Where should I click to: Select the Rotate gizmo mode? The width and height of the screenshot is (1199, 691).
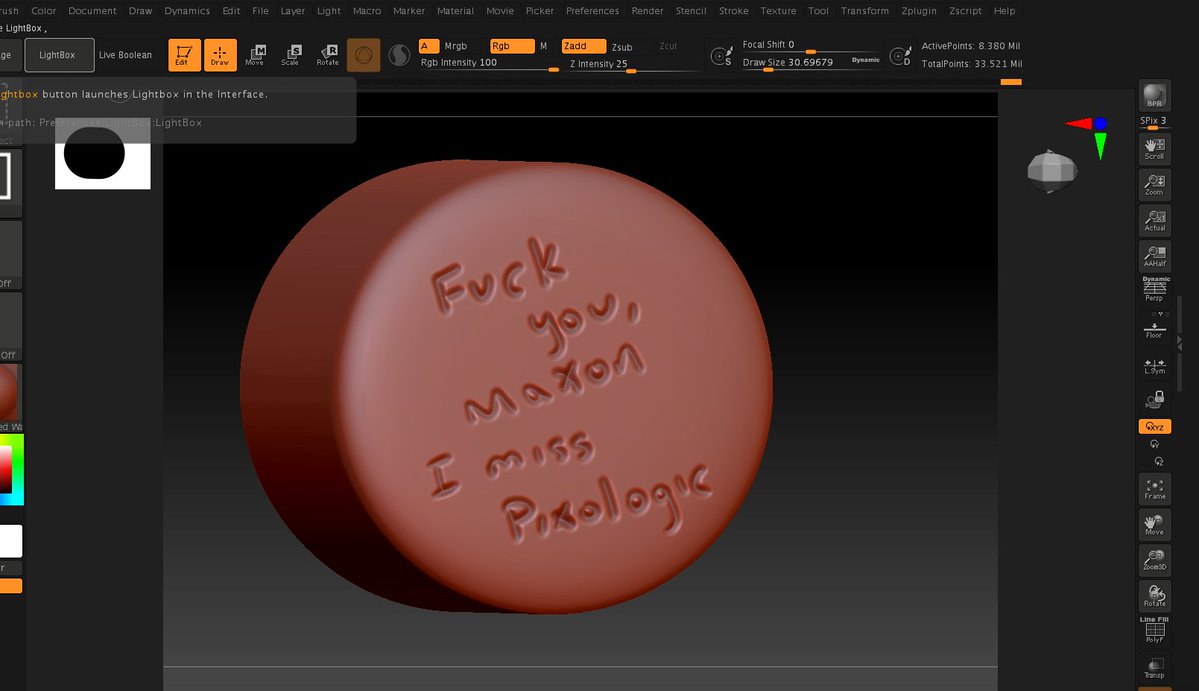click(328, 55)
